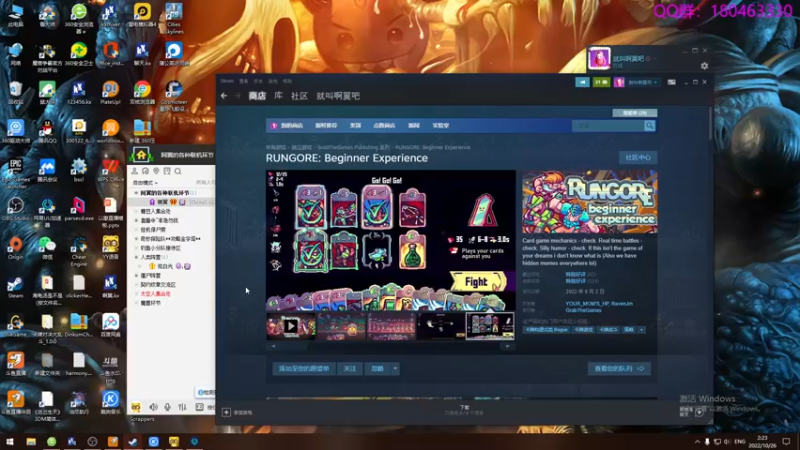This screenshot has width=800, height=450.
Task: Open the Cities Skylines desktop shortcut
Action: point(174,18)
